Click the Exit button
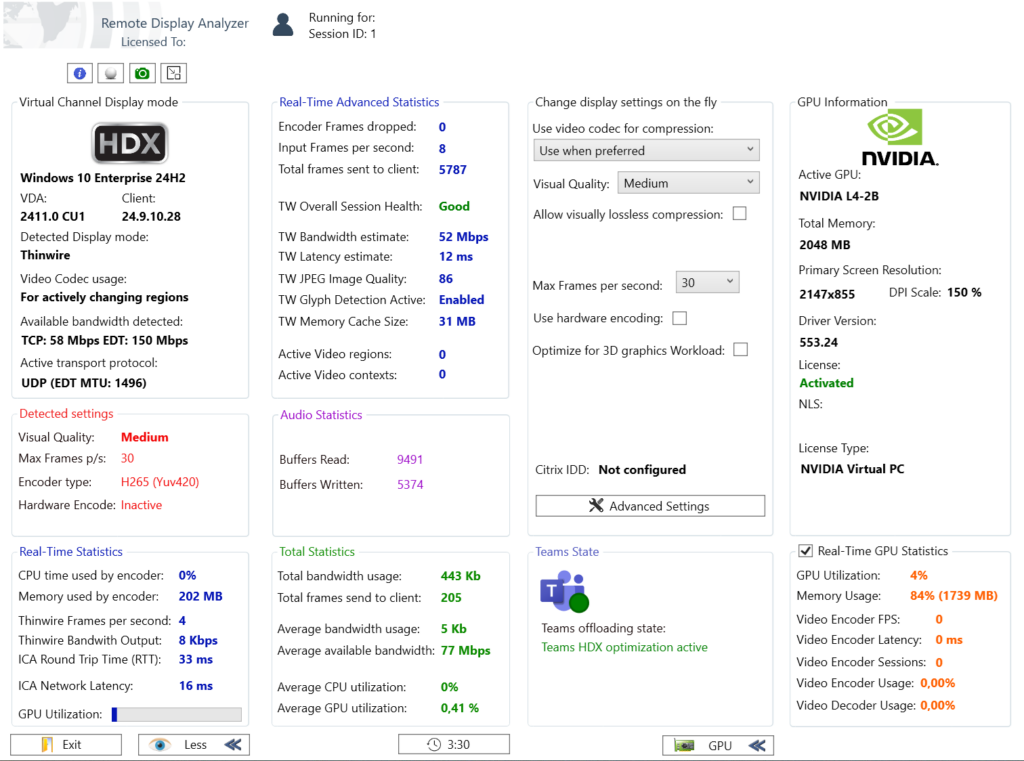The height and width of the screenshot is (761, 1024). [66, 745]
